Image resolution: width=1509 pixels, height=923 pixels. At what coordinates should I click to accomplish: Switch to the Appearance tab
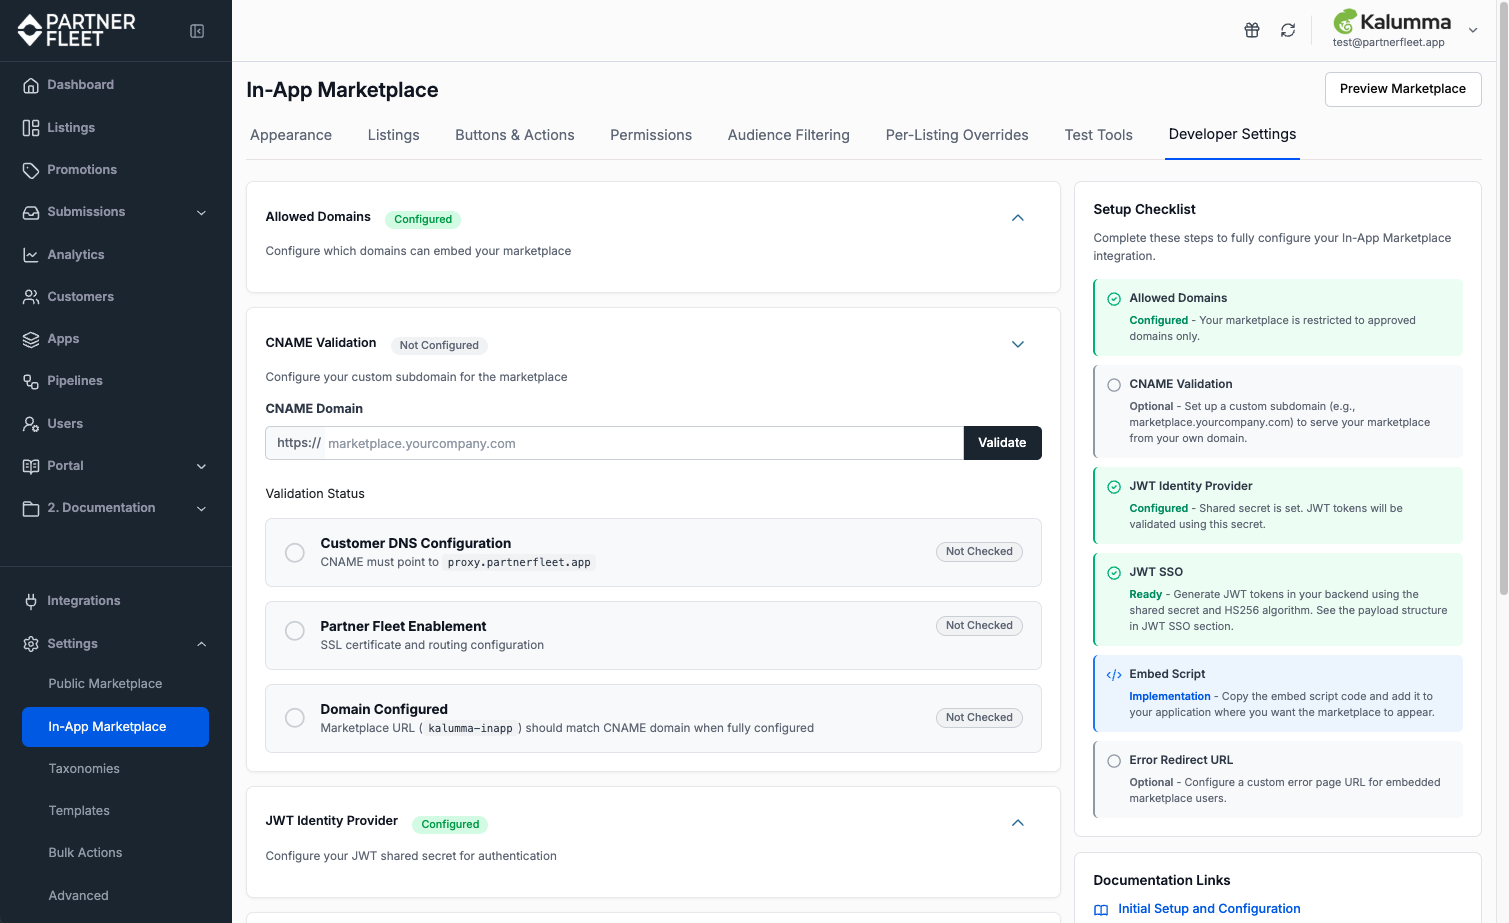pyautogui.click(x=291, y=135)
